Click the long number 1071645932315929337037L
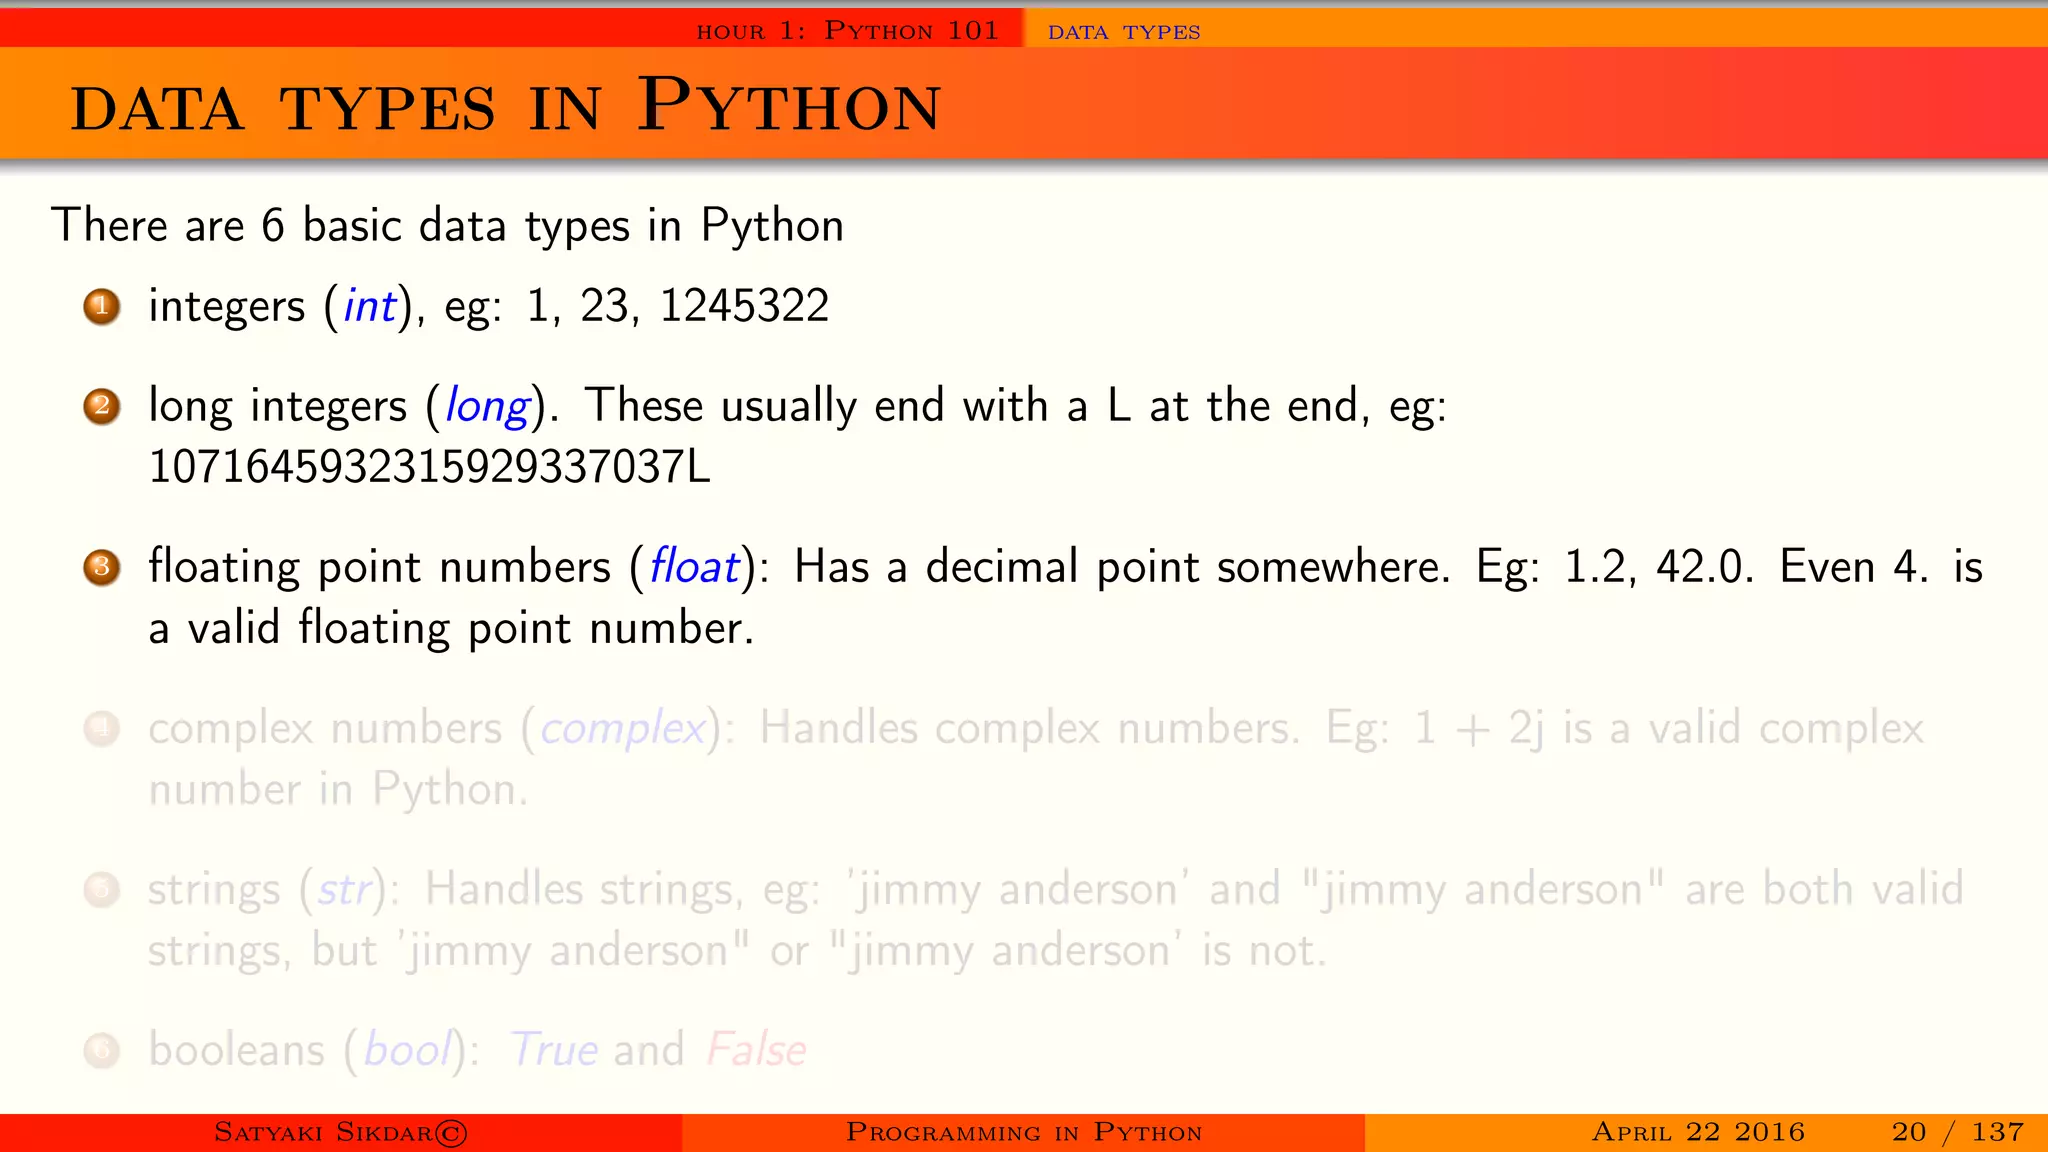This screenshot has height=1152, width=2048. [429, 467]
